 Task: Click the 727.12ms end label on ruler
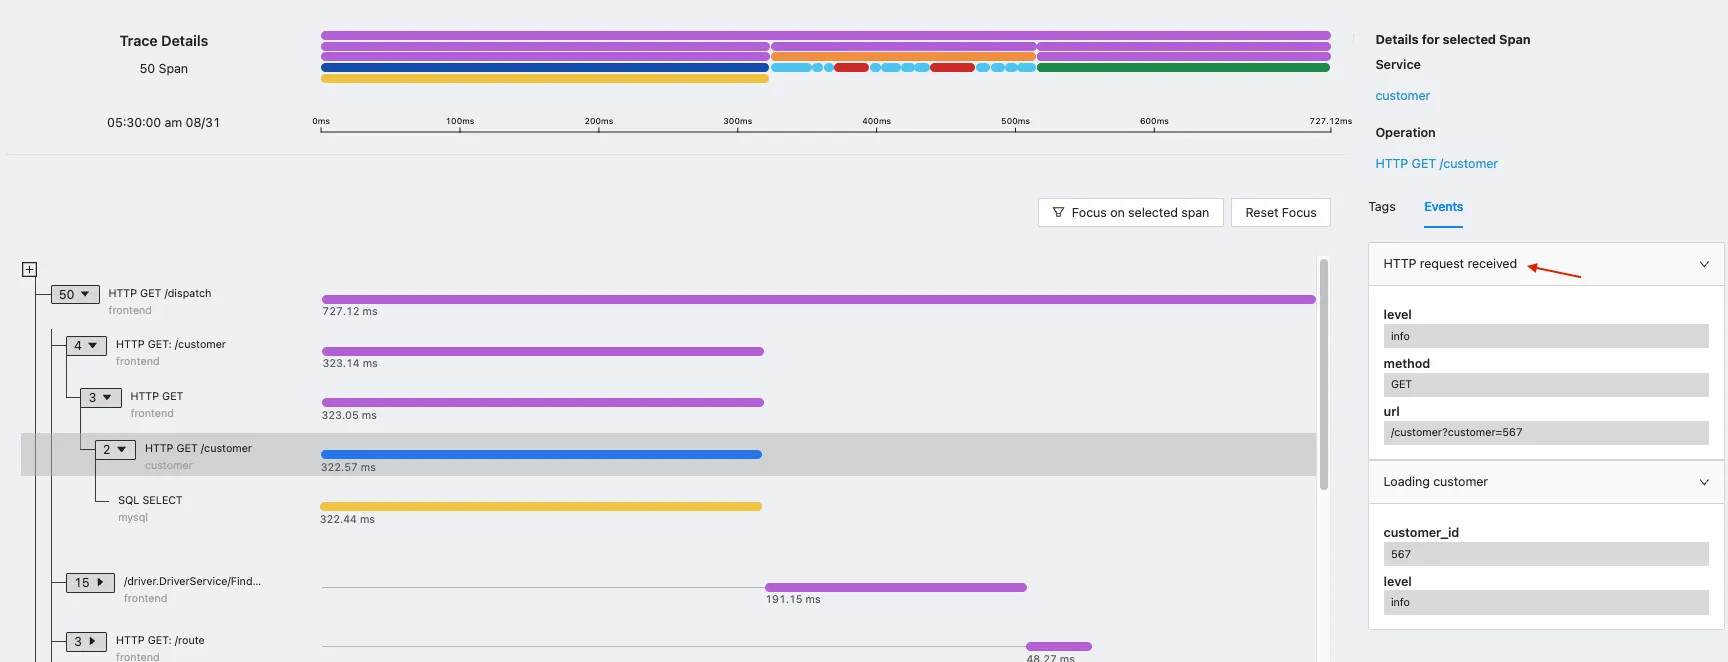pos(1330,121)
